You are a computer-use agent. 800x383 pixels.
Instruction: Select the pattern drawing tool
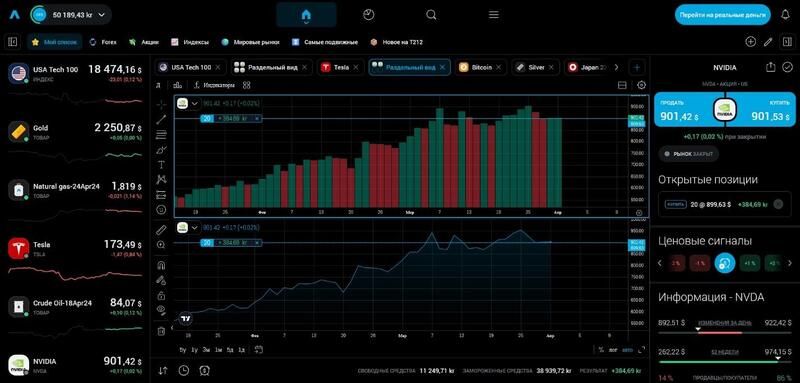[161, 179]
